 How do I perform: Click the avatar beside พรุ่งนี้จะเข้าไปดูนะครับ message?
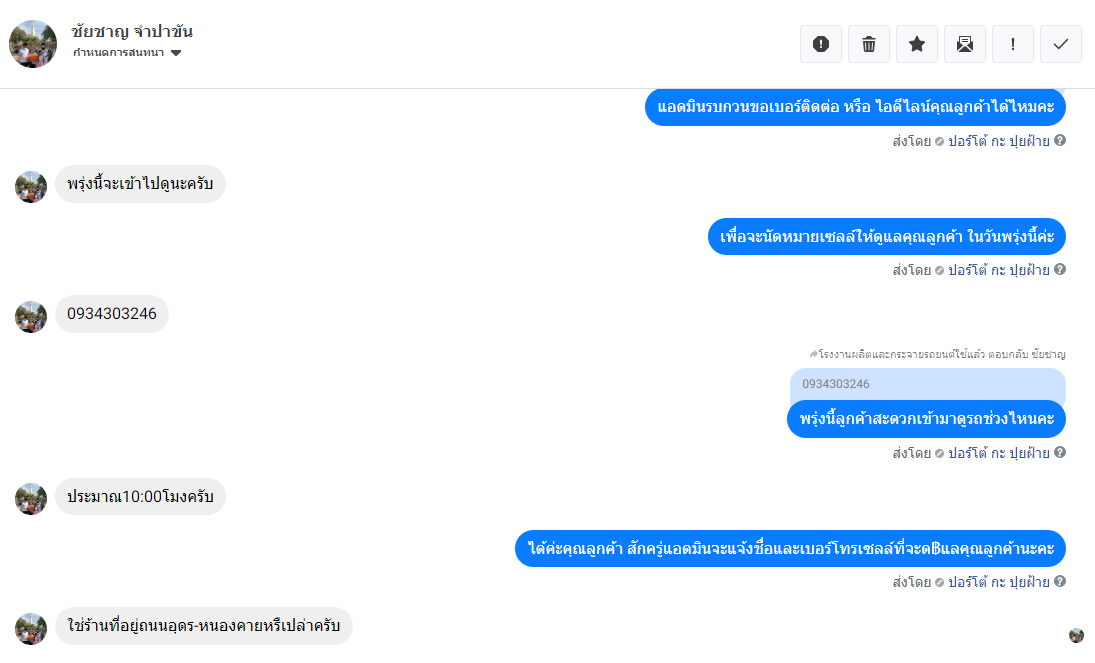coord(31,187)
